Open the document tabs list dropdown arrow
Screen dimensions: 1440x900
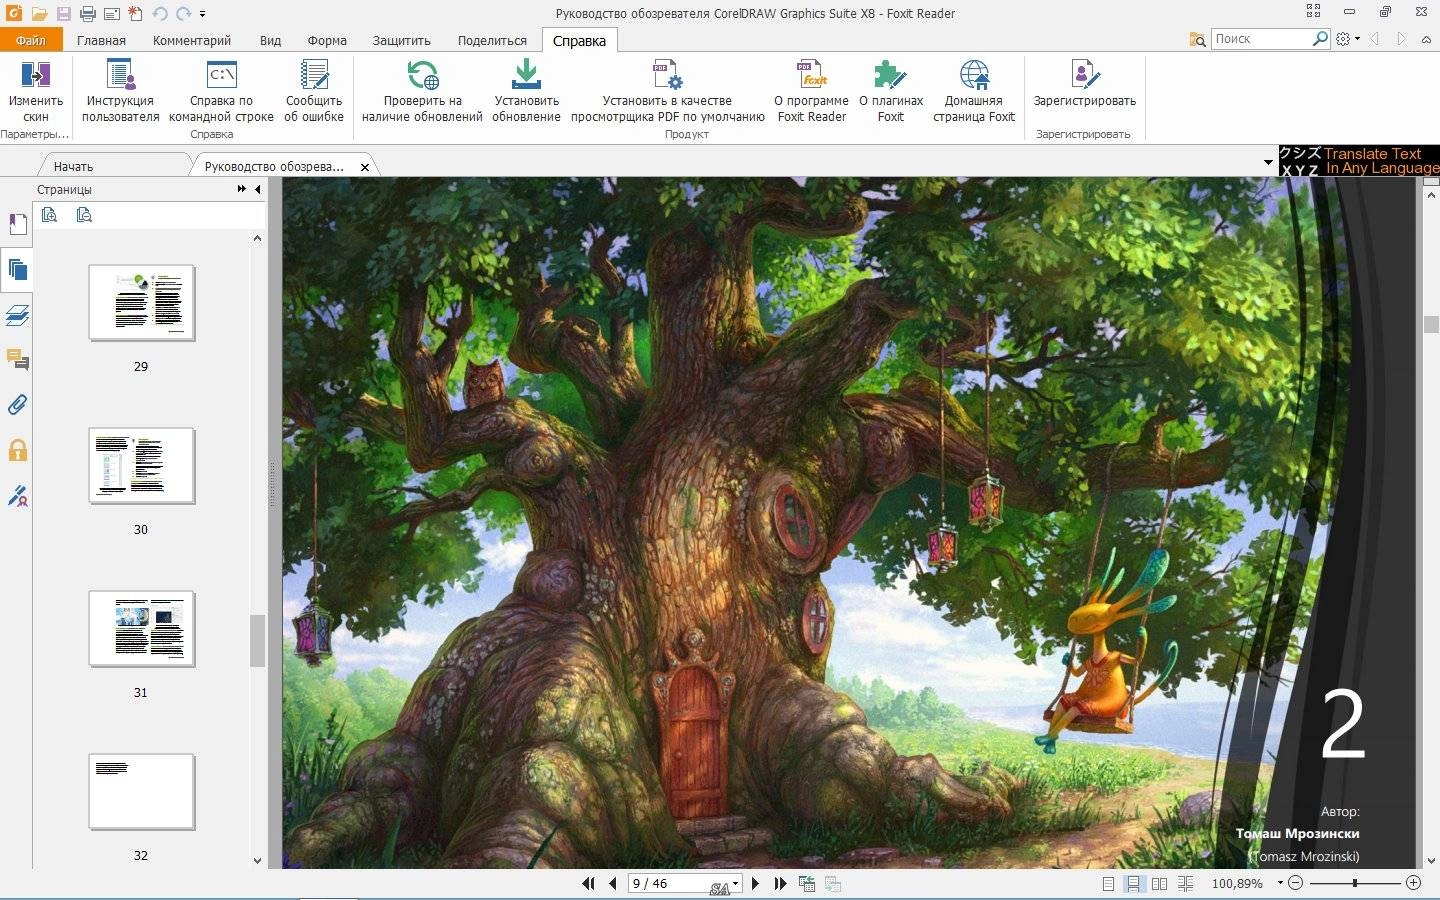[1268, 162]
